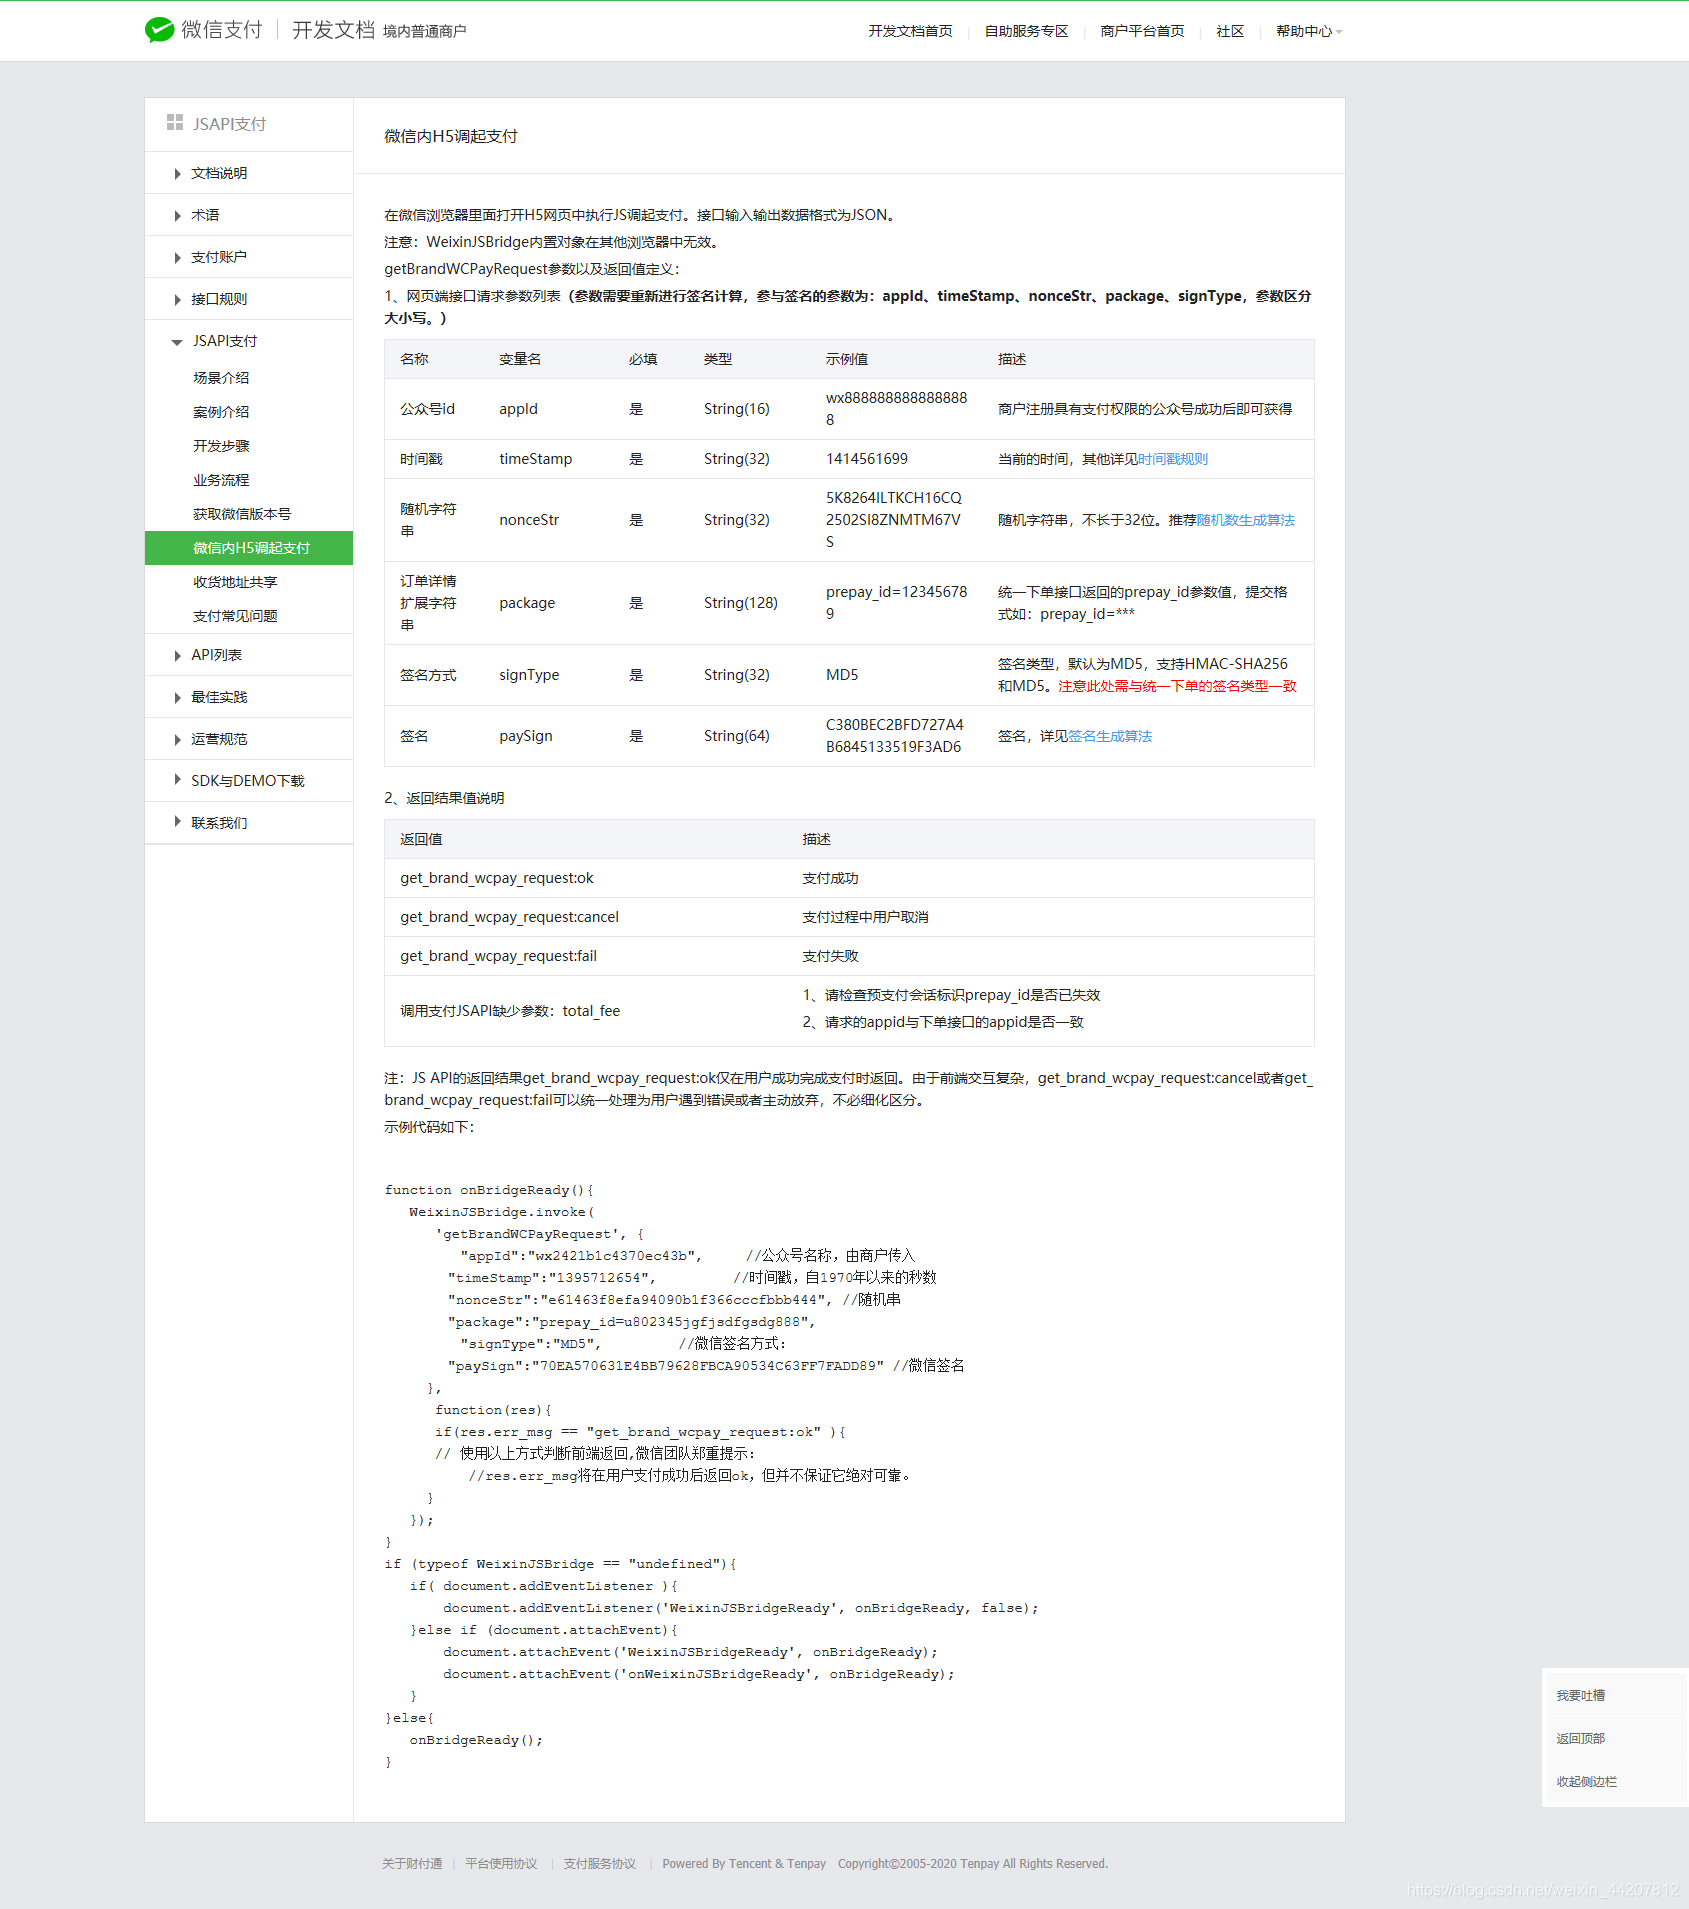Click the function onBridgeReady code line
Screen dimensions: 1689x1909
point(489,1190)
